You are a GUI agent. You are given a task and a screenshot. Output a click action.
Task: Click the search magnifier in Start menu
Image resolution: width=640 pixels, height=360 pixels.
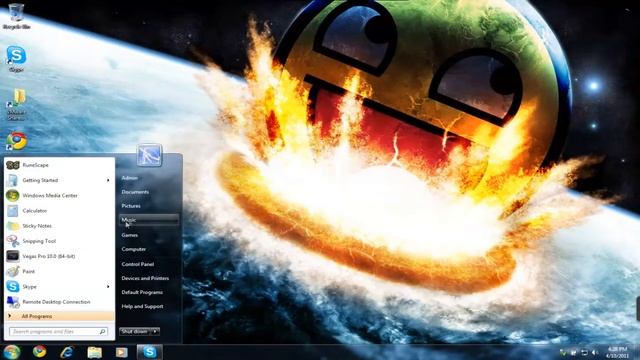(x=102, y=331)
